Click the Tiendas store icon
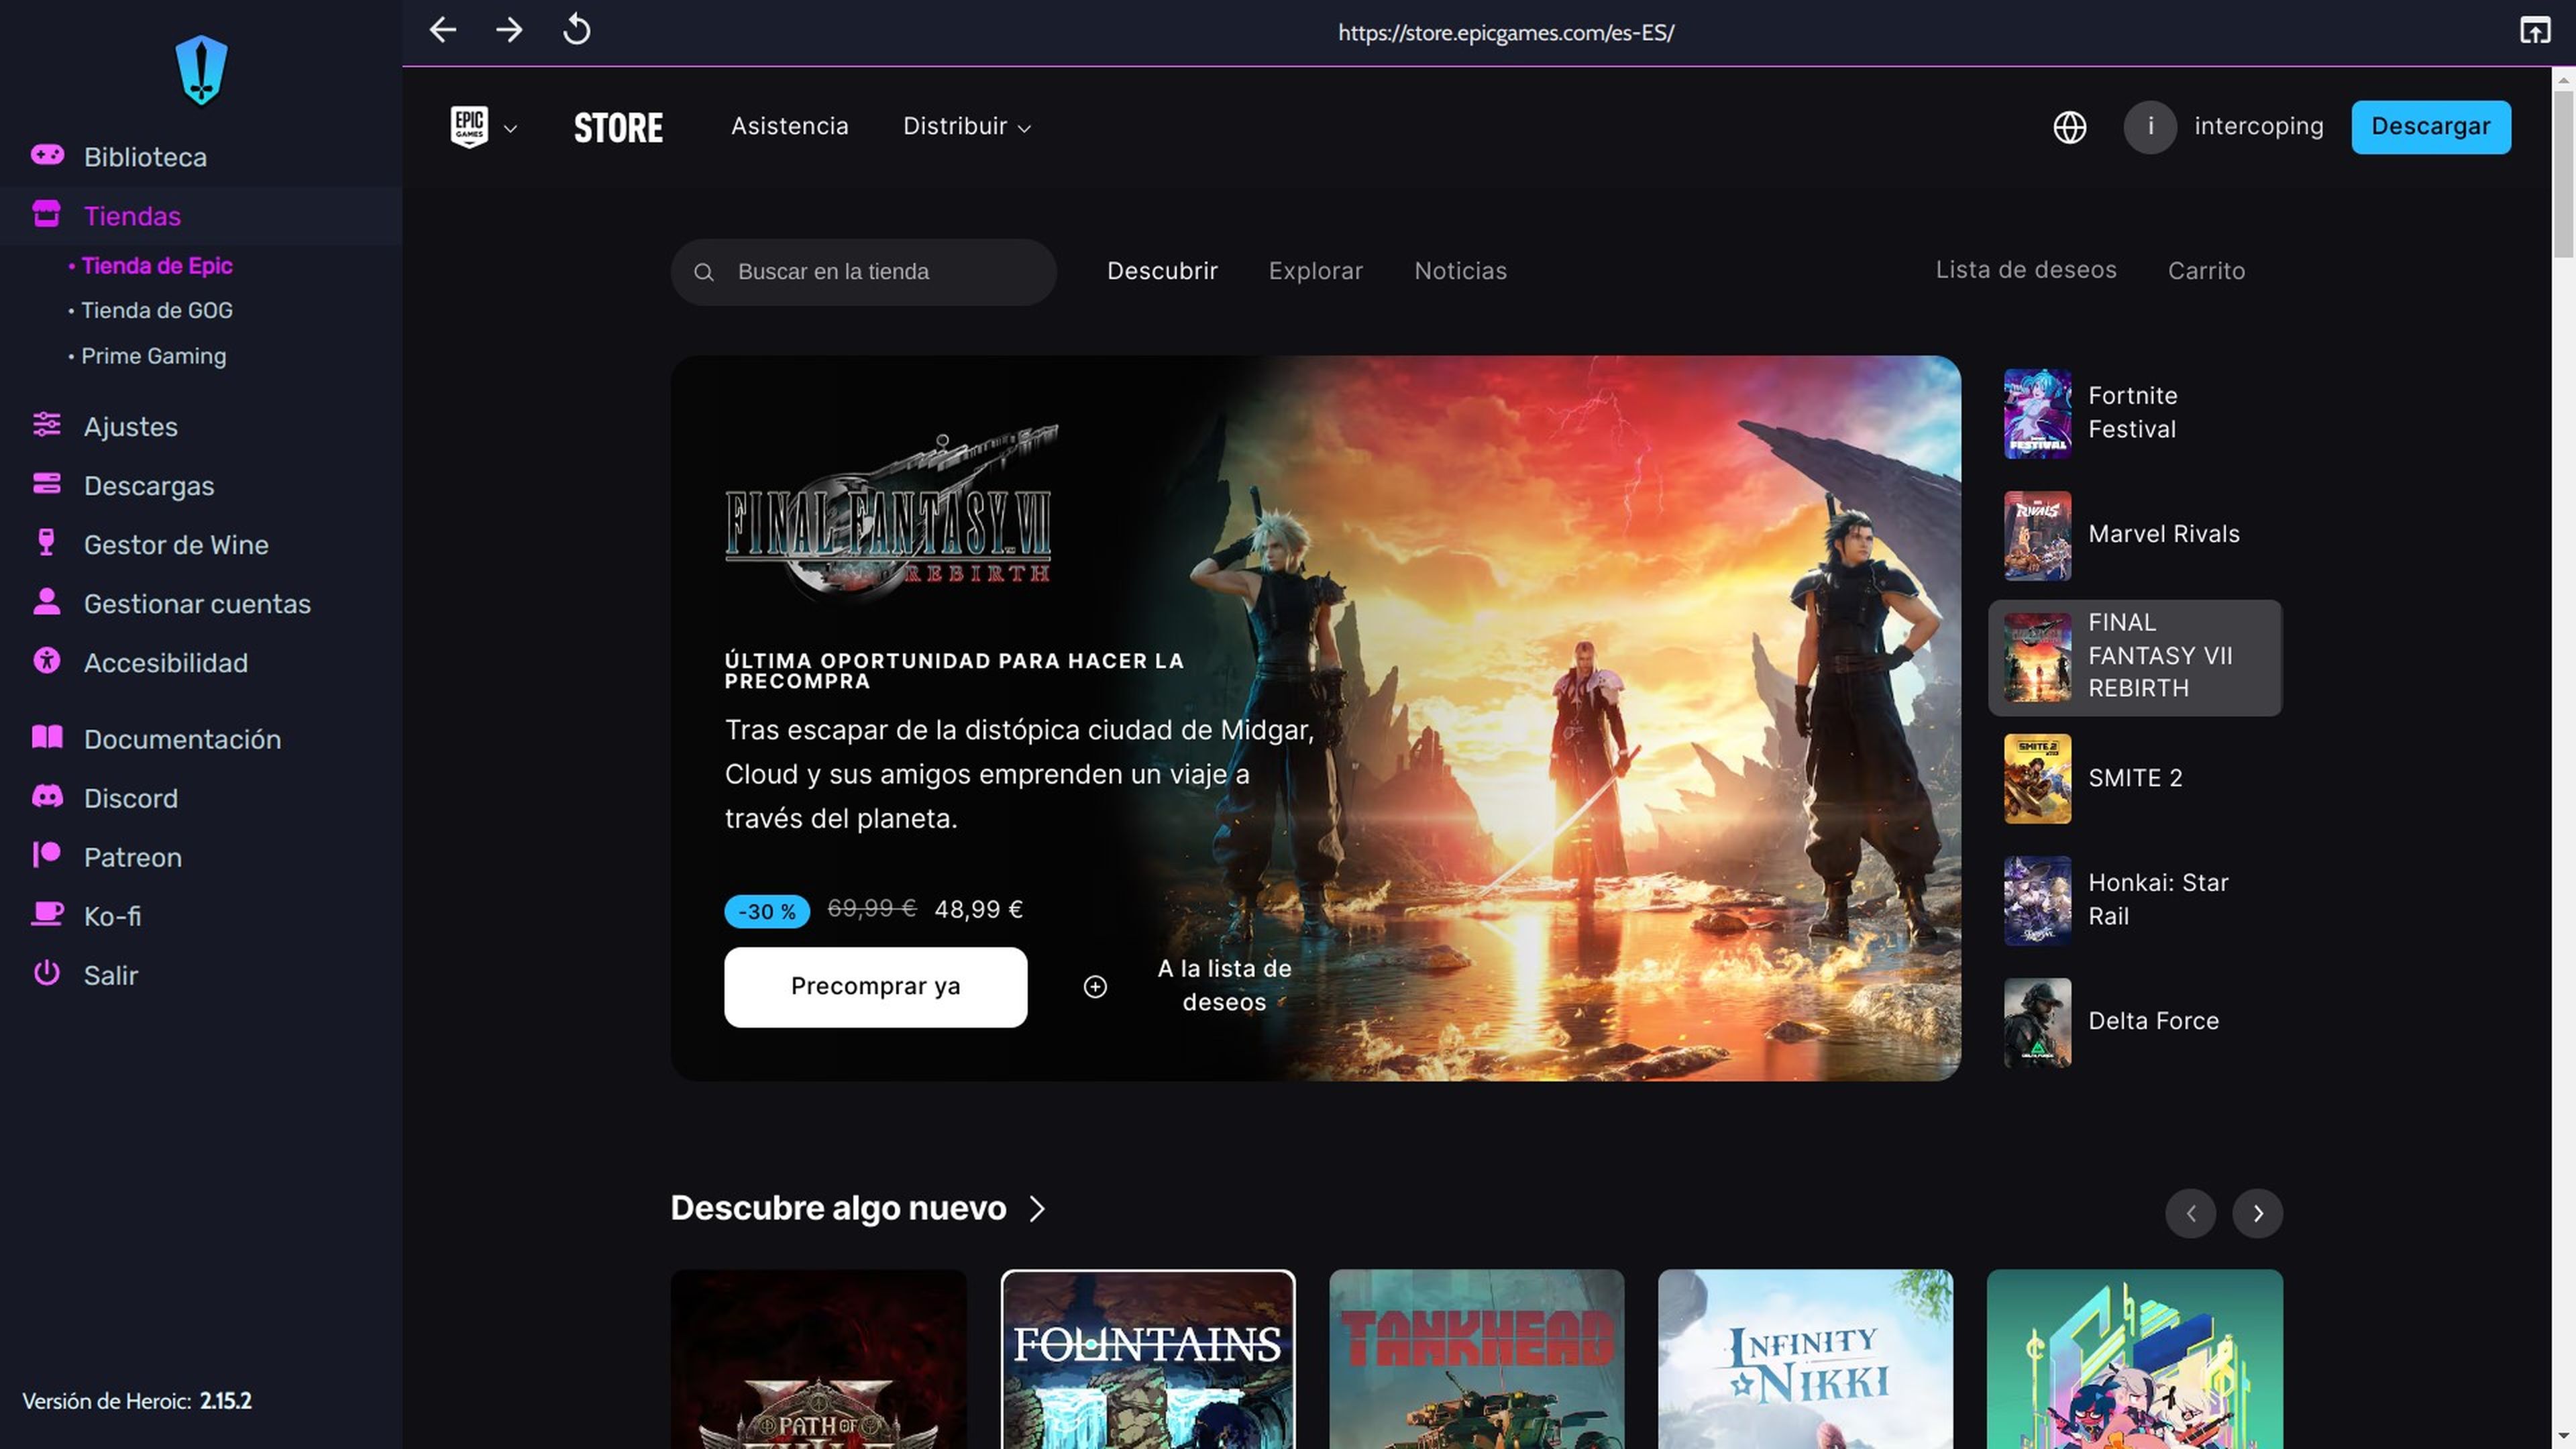This screenshot has height=1449, width=2576. coord(47,214)
